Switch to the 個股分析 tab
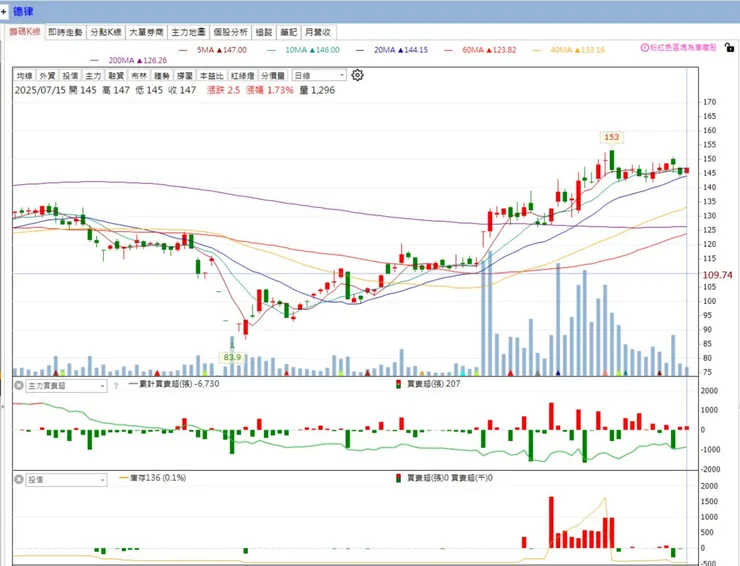 click(x=230, y=32)
